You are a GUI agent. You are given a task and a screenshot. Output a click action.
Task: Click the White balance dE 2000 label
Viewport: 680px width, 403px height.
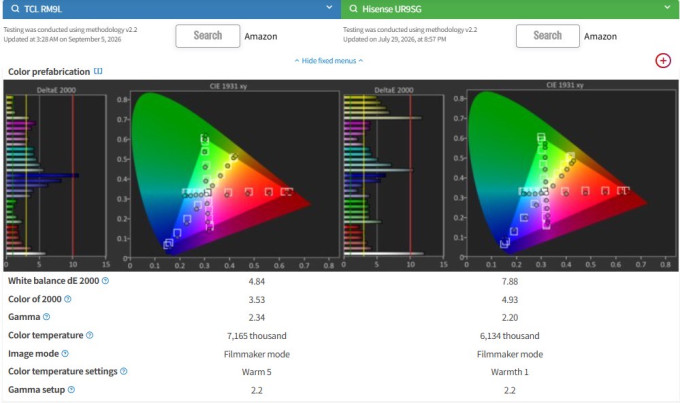point(54,281)
